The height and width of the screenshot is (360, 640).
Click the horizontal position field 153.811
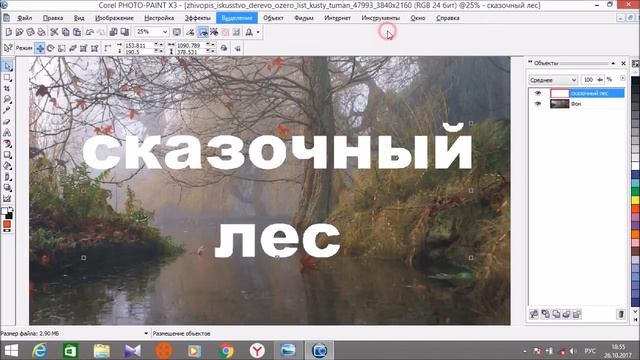140,45
